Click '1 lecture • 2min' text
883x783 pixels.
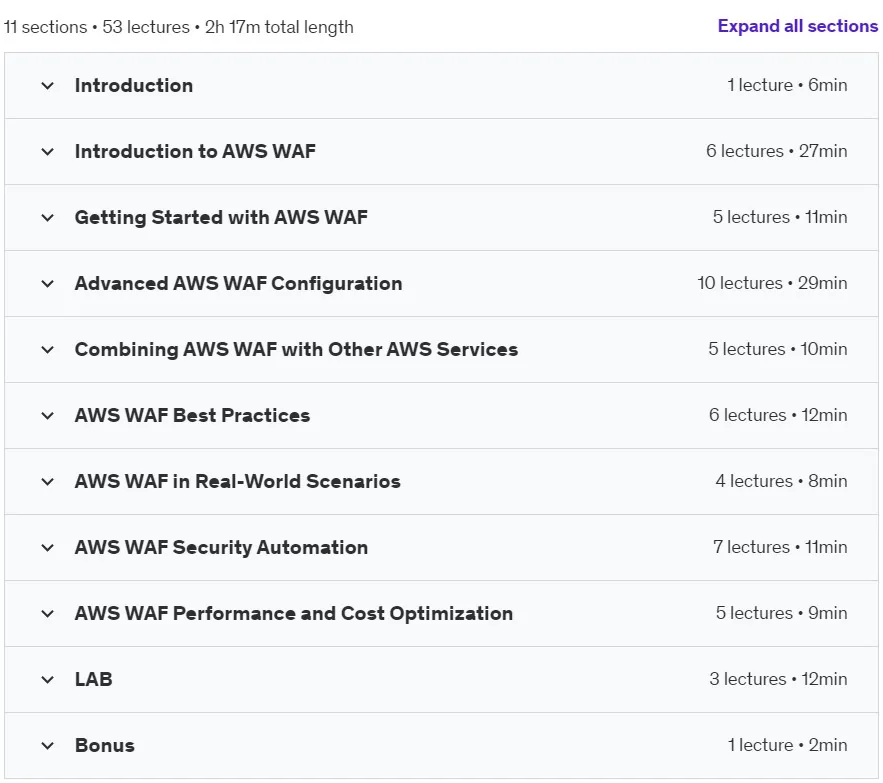pos(787,745)
